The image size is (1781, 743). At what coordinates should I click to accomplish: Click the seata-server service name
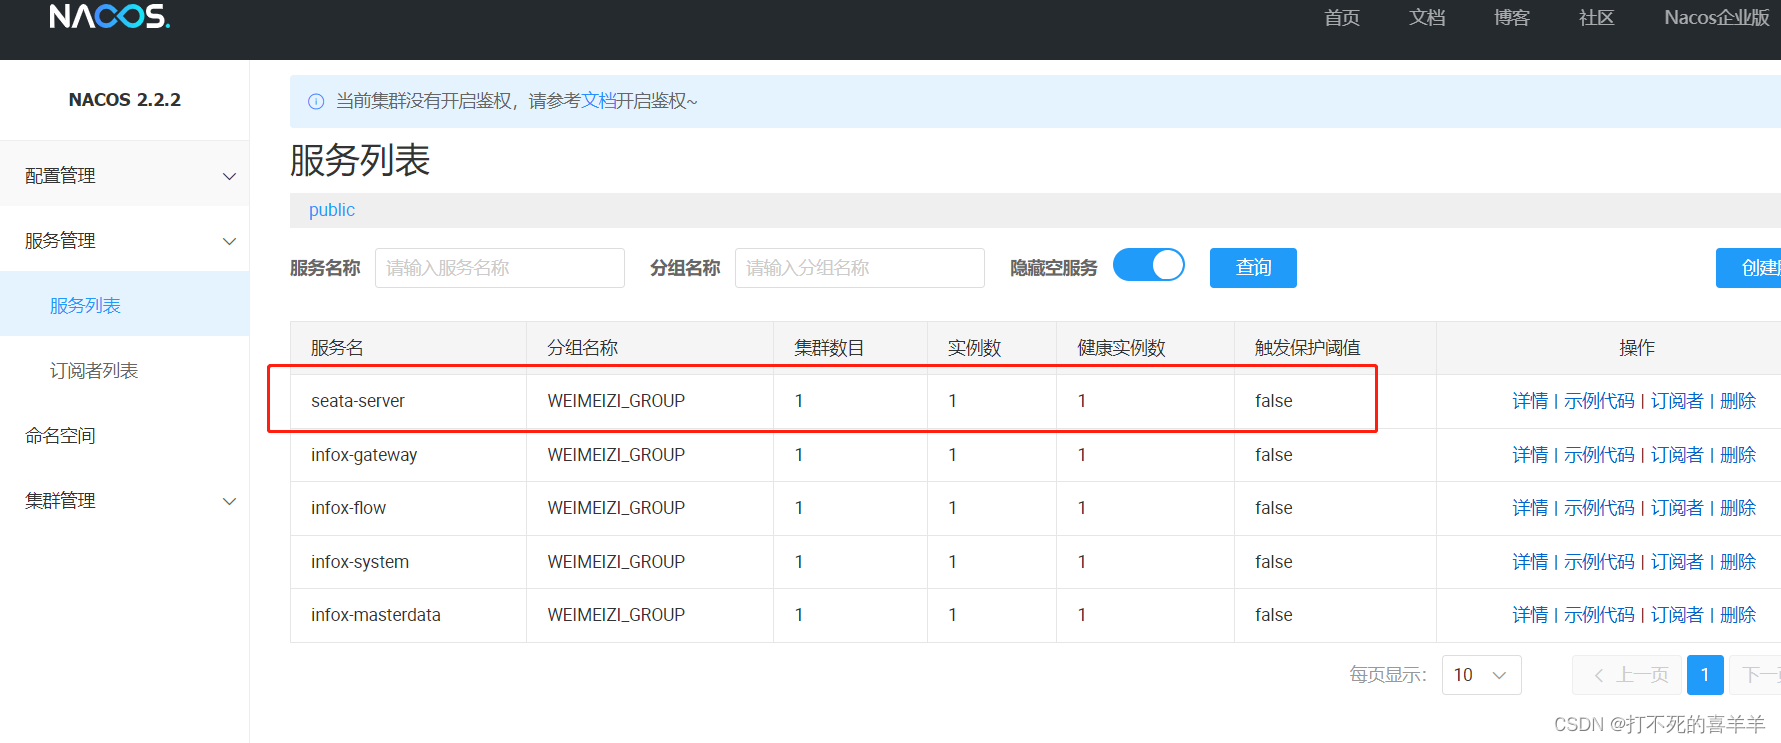[358, 401]
